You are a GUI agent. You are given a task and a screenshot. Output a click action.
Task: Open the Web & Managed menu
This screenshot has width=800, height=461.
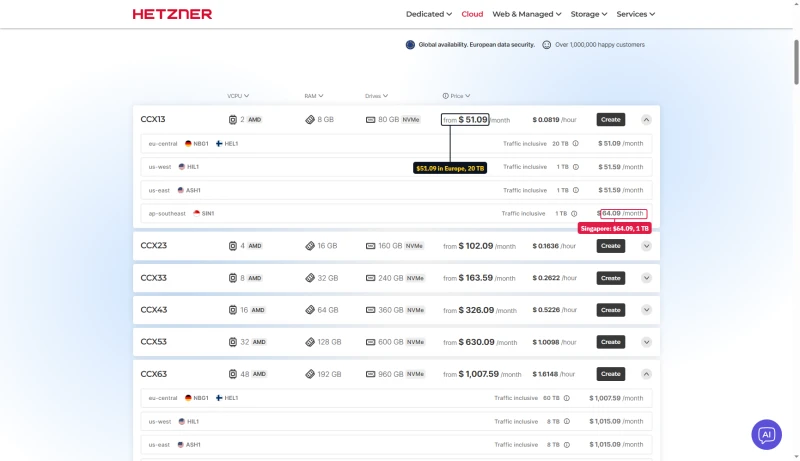click(x=527, y=14)
